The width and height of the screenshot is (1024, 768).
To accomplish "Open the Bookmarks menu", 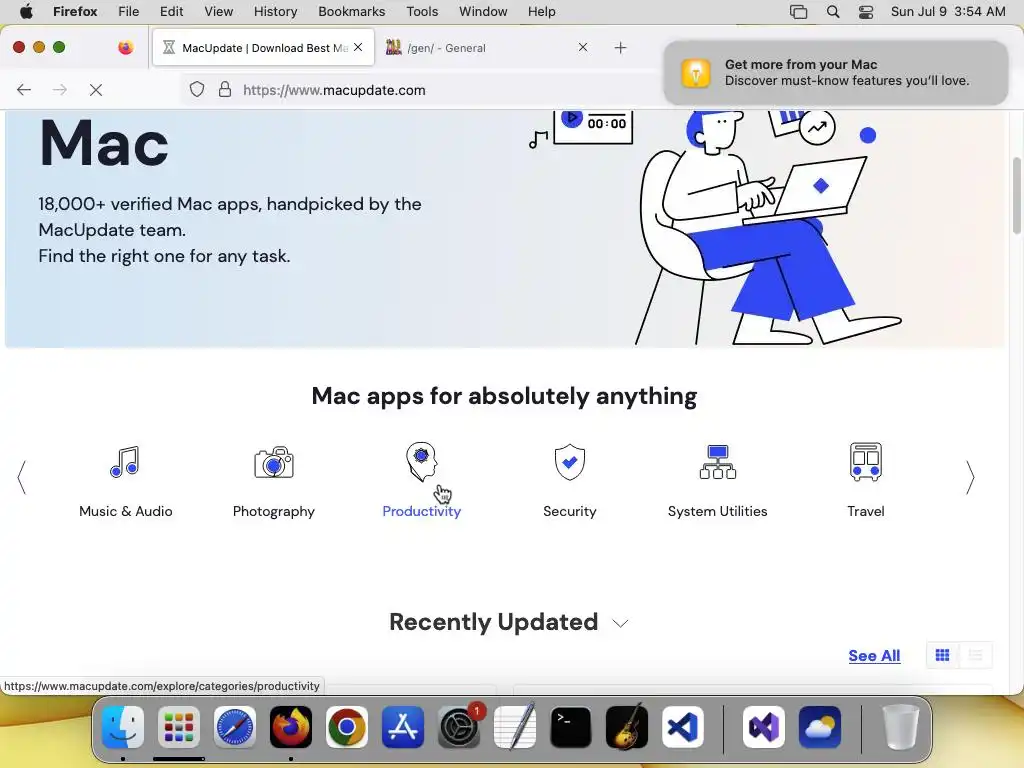I will coord(351,12).
